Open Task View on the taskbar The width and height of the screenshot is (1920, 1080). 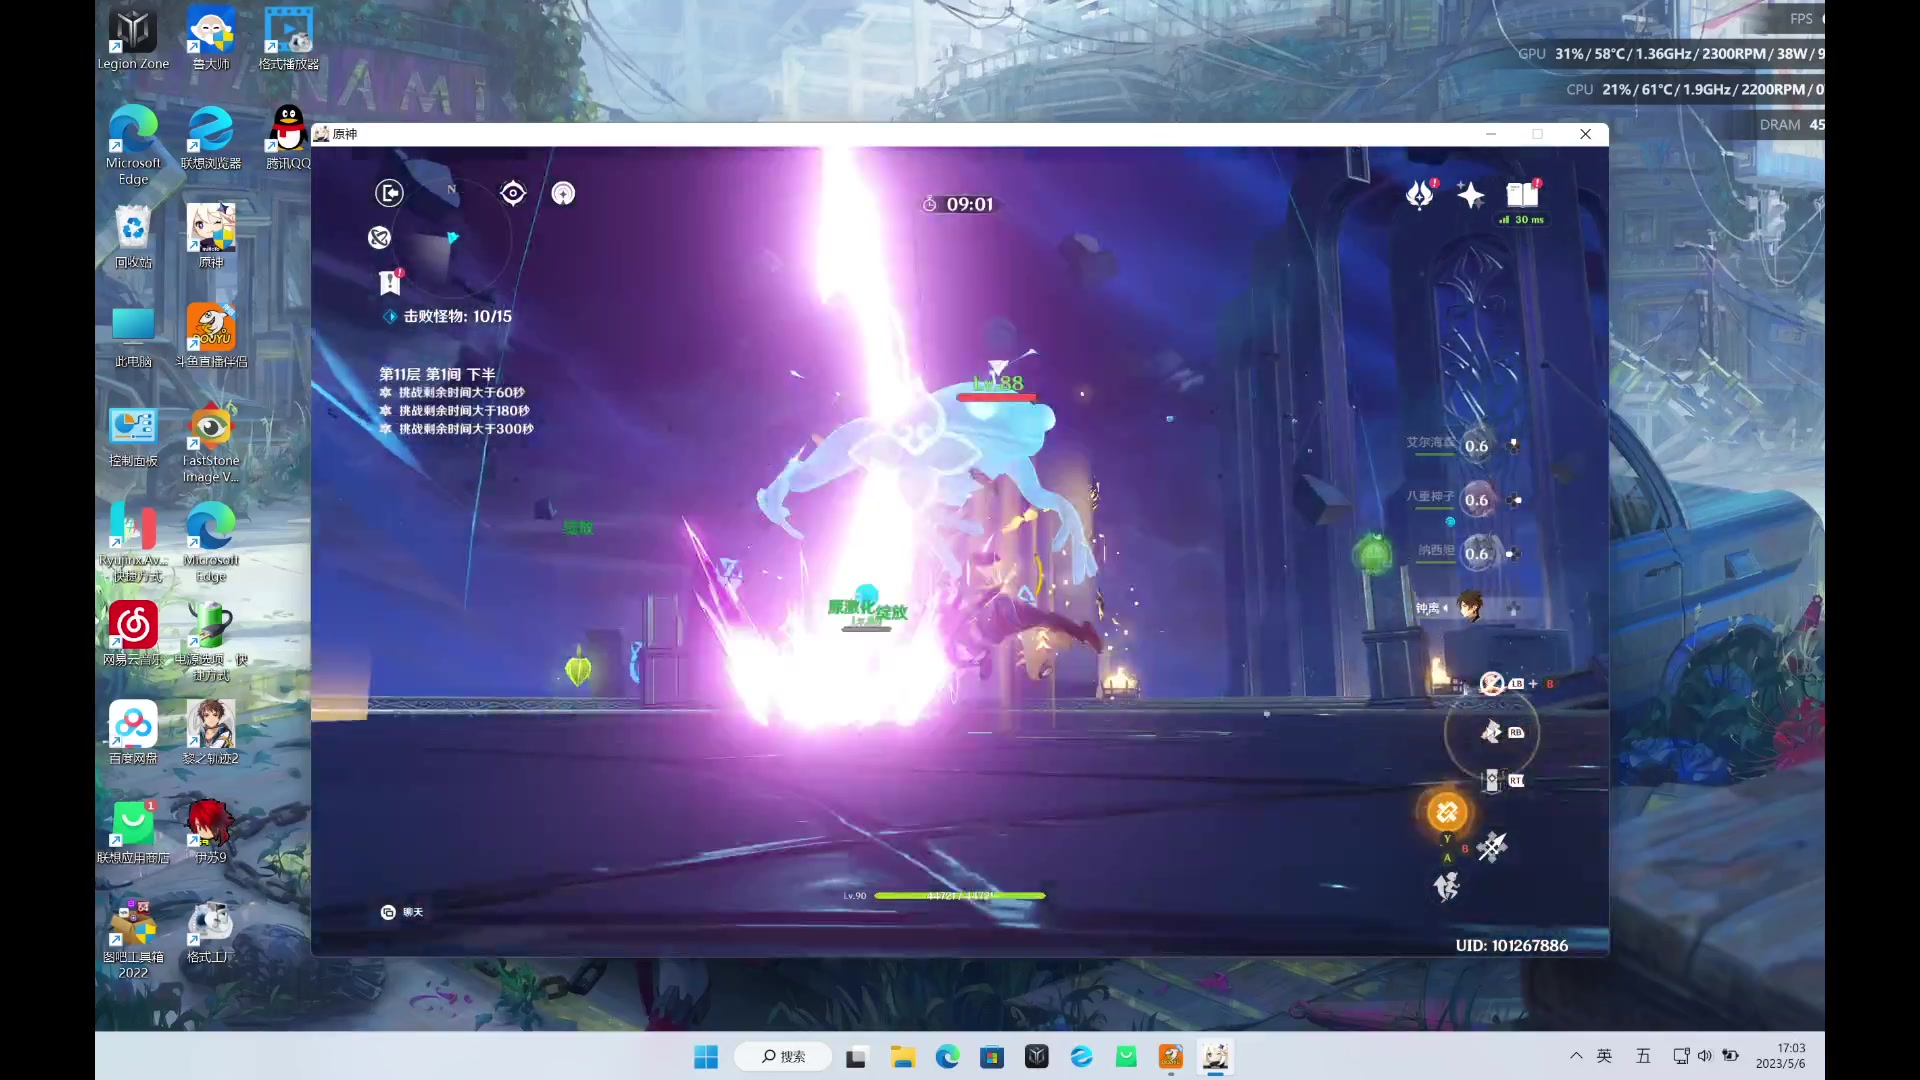(x=856, y=1057)
